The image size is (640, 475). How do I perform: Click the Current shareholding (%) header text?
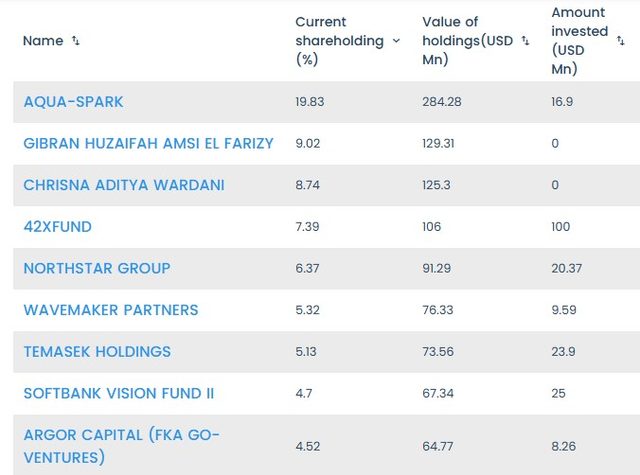(x=339, y=41)
